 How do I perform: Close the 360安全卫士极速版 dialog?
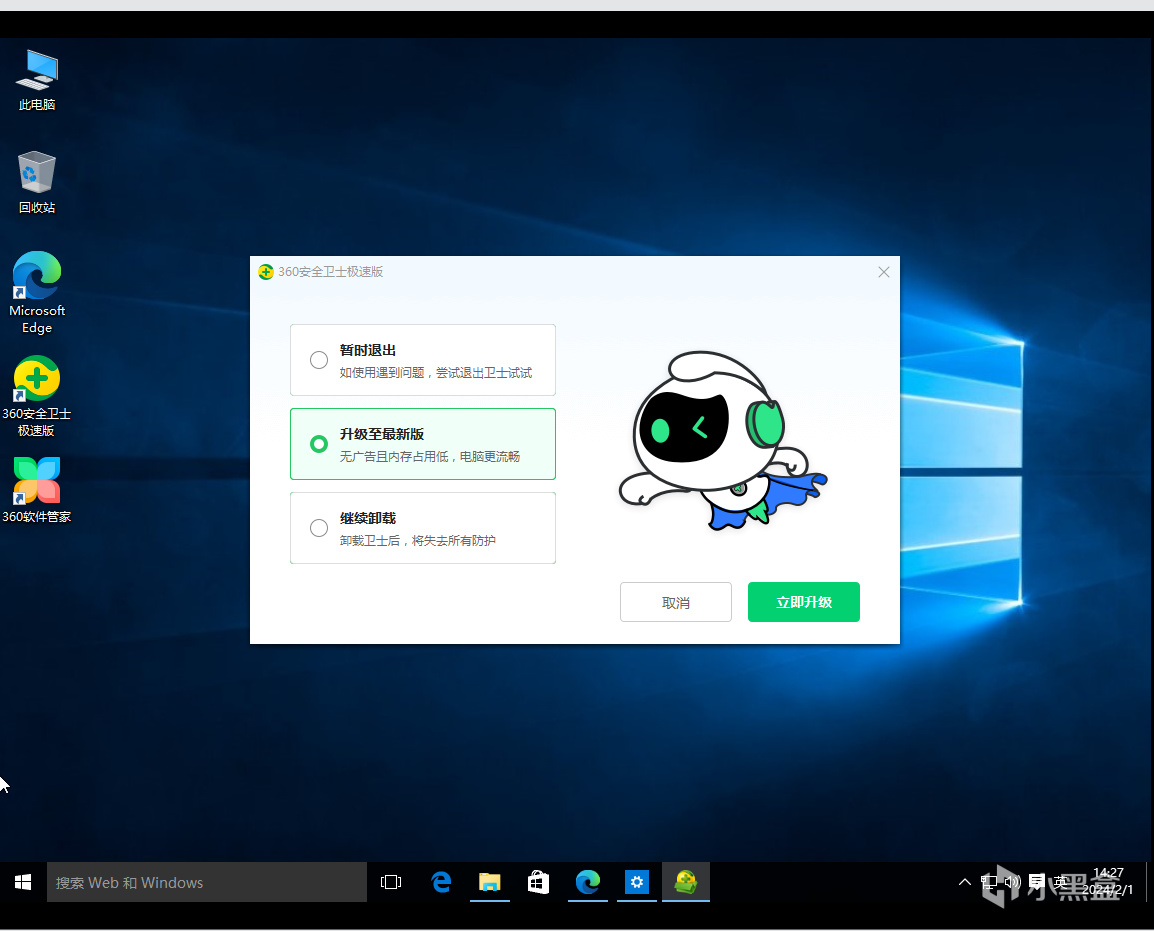[x=884, y=272]
